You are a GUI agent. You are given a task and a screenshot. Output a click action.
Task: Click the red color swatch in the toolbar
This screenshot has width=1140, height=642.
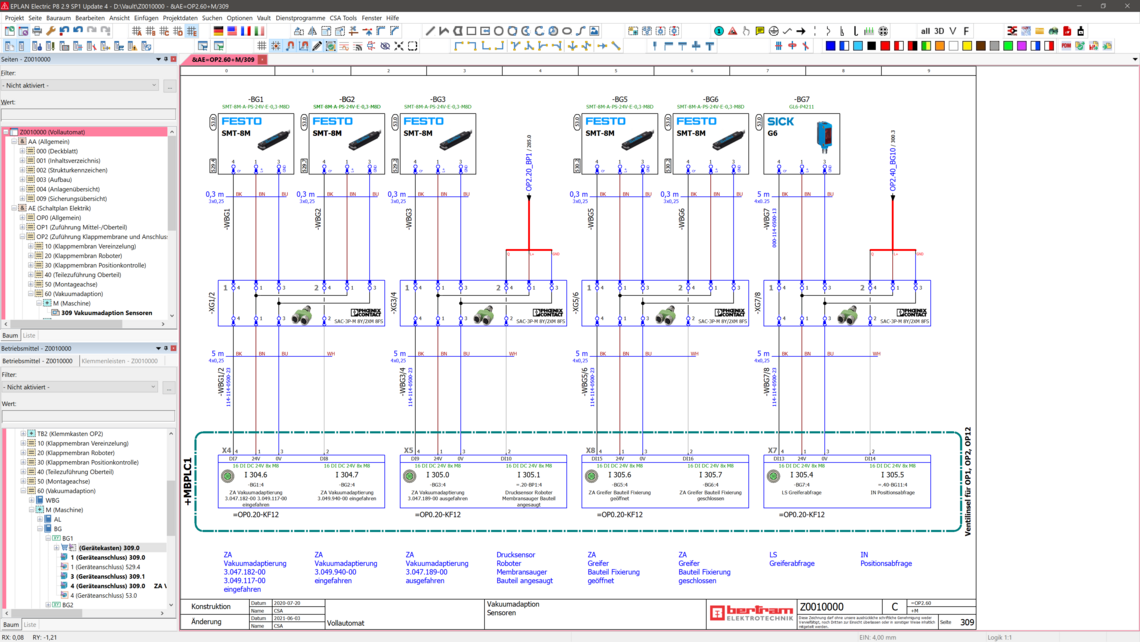pos(883,46)
